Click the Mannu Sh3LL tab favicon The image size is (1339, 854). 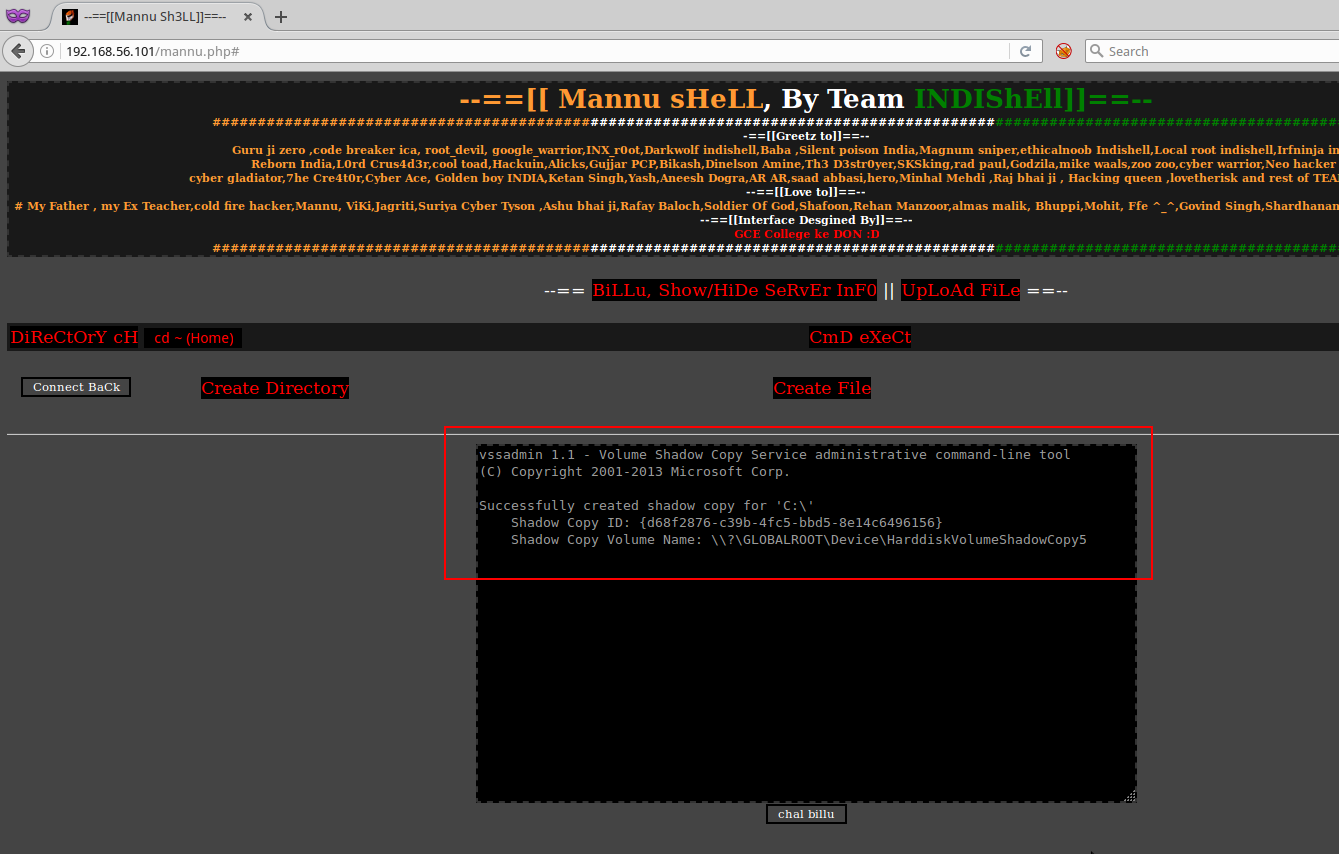point(70,17)
